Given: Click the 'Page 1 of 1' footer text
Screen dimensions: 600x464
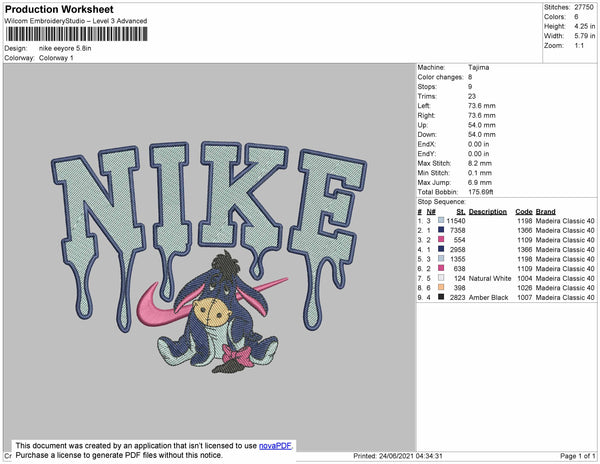Looking at the screenshot, I should click(x=577, y=456).
